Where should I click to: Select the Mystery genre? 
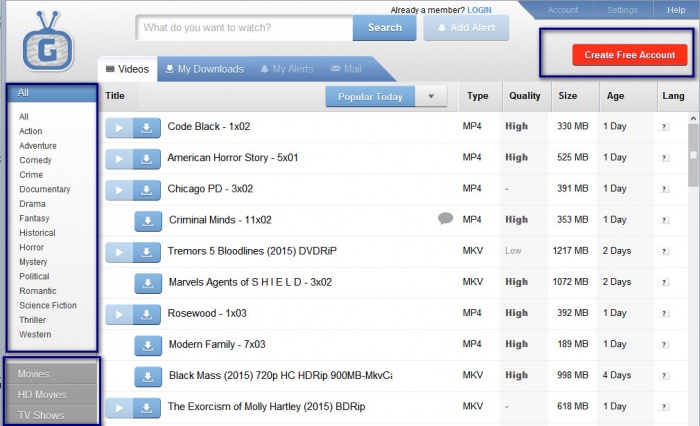[33, 262]
